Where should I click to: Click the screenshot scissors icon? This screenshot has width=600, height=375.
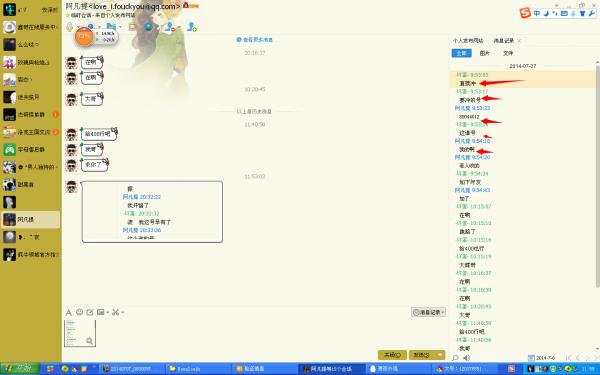click(x=116, y=312)
